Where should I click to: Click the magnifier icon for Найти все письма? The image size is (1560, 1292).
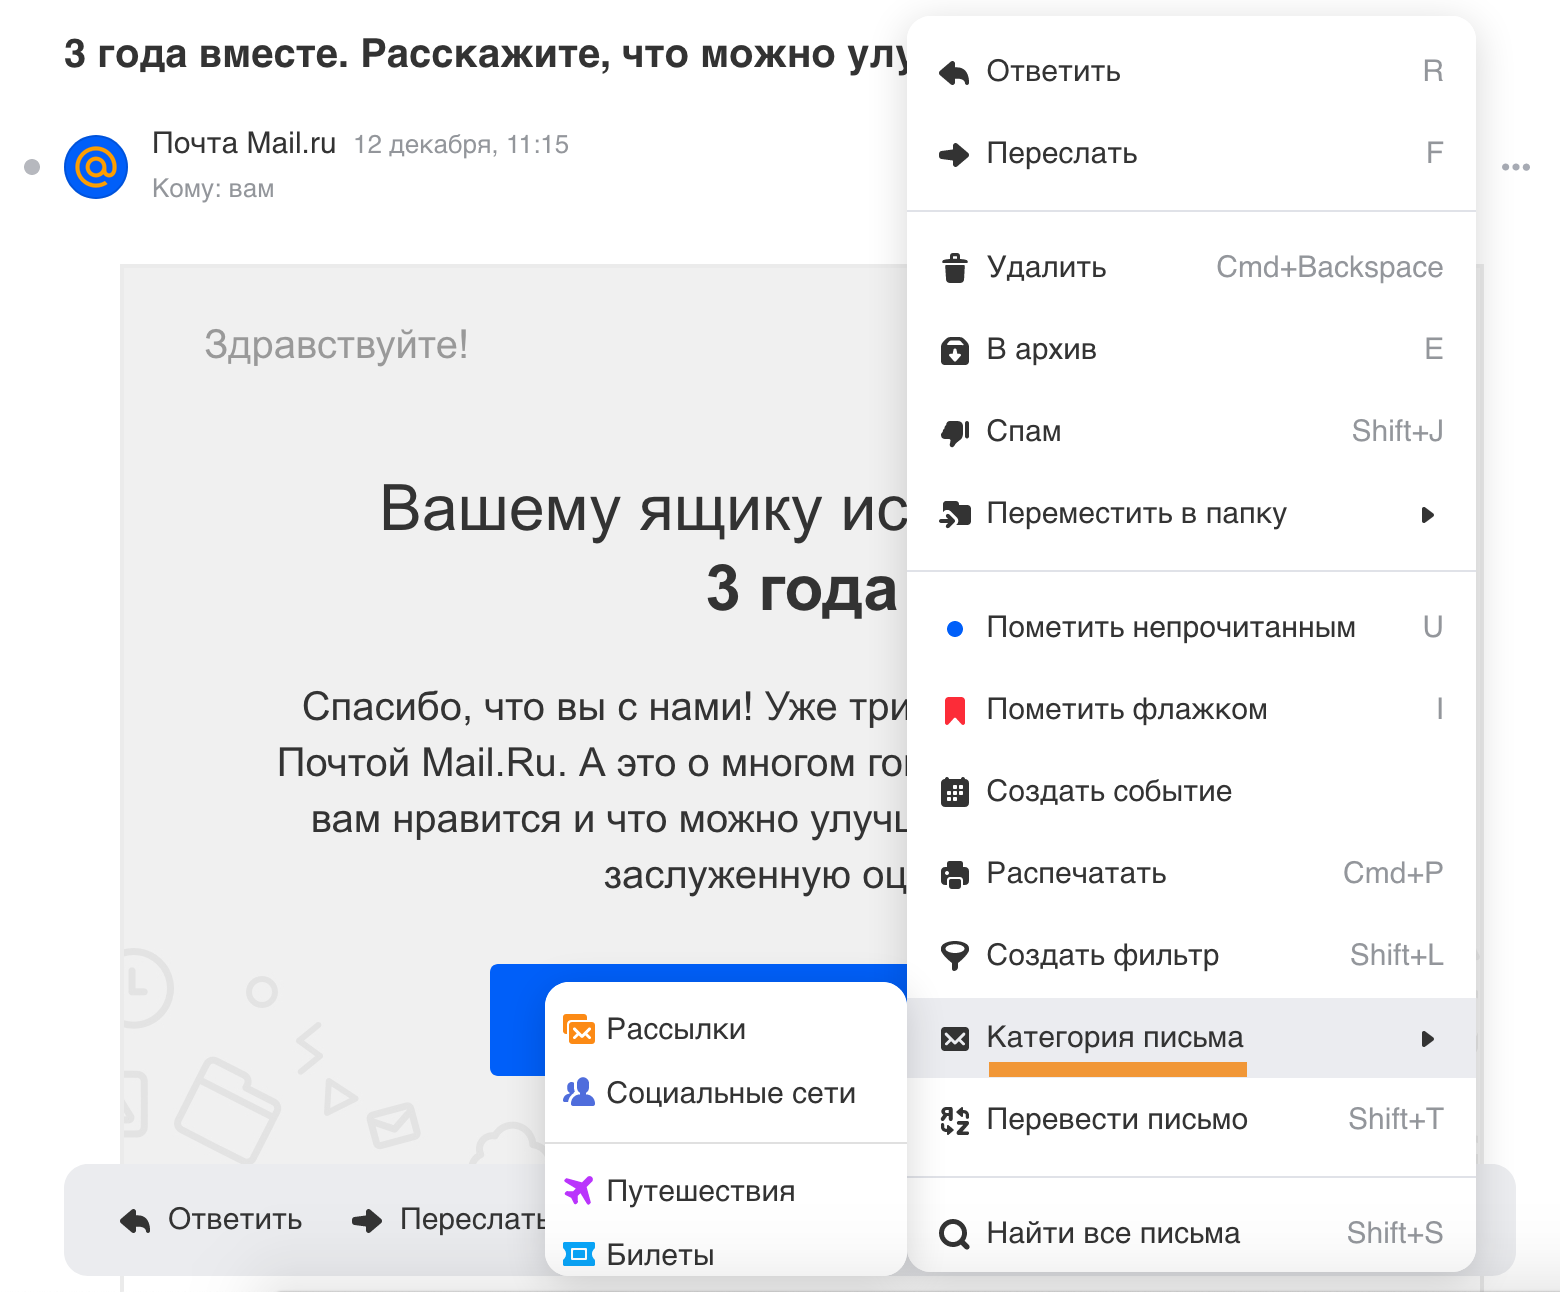coord(955,1234)
